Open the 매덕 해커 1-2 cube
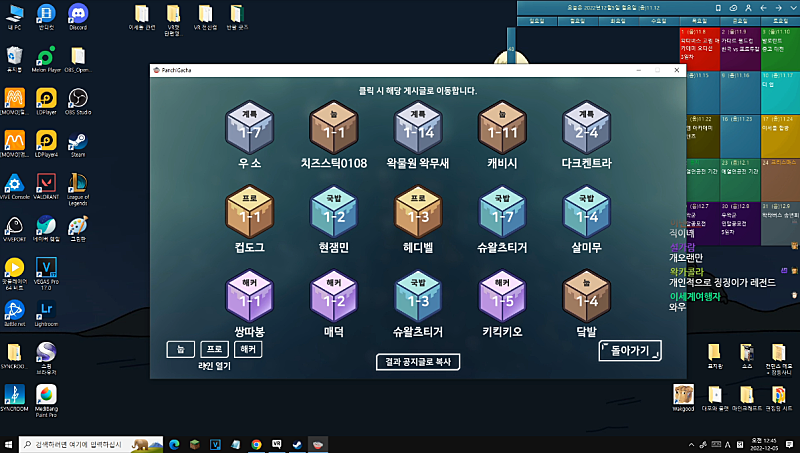 point(334,296)
